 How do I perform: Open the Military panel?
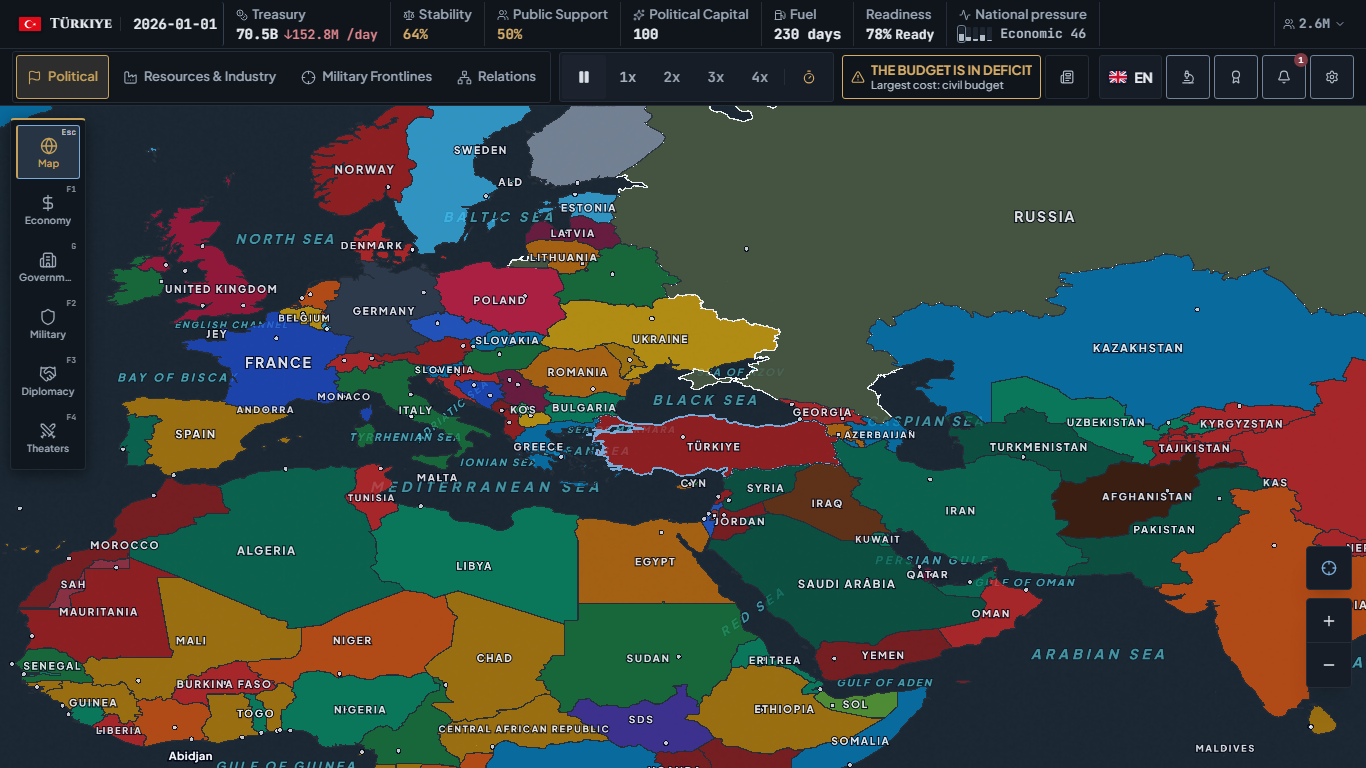pos(48,323)
